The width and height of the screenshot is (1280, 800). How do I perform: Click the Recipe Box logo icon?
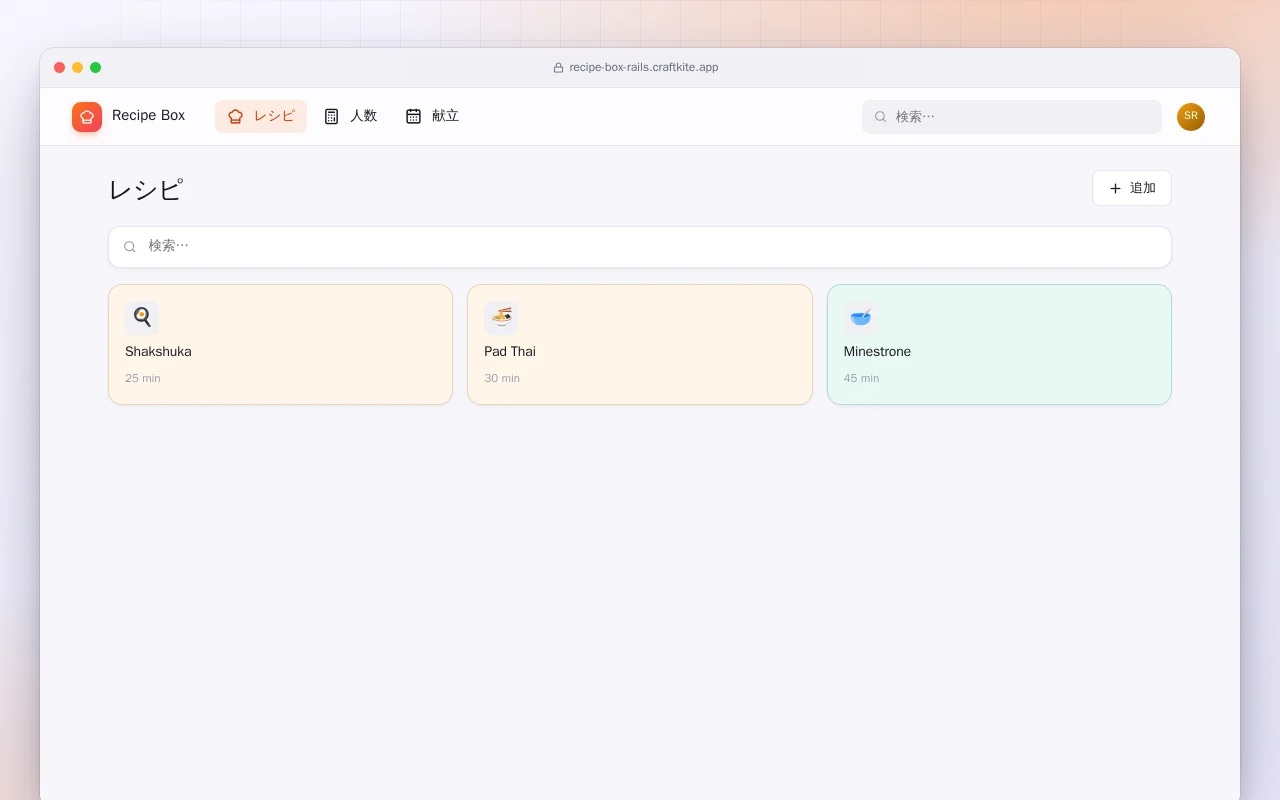tap(87, 117)
